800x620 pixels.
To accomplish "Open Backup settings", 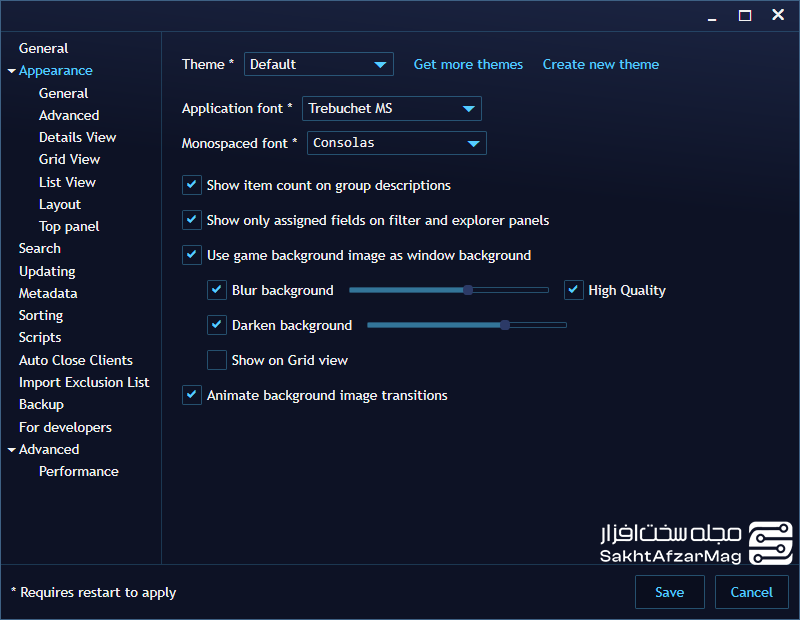I will 41,405.
